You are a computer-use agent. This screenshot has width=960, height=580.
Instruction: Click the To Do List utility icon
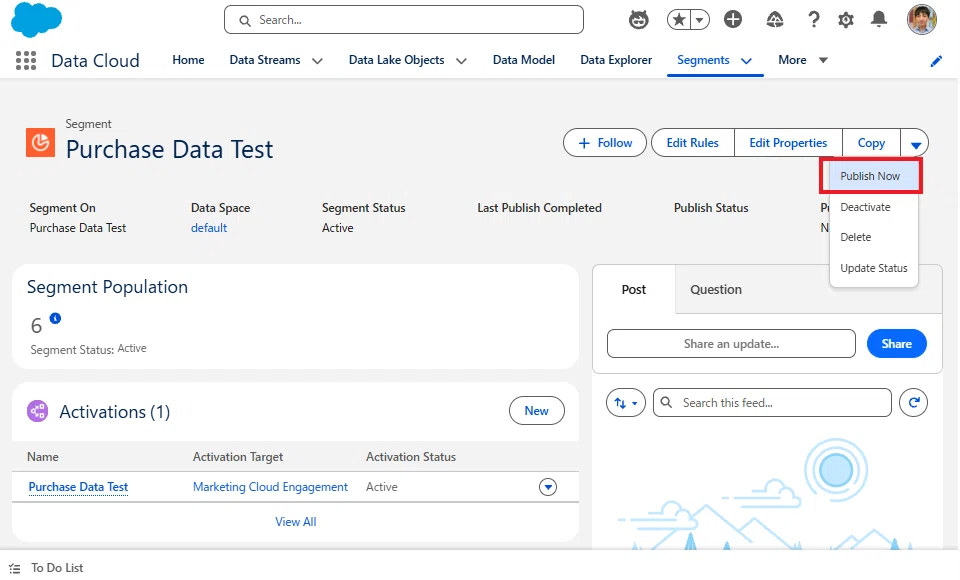coord(15,568)
